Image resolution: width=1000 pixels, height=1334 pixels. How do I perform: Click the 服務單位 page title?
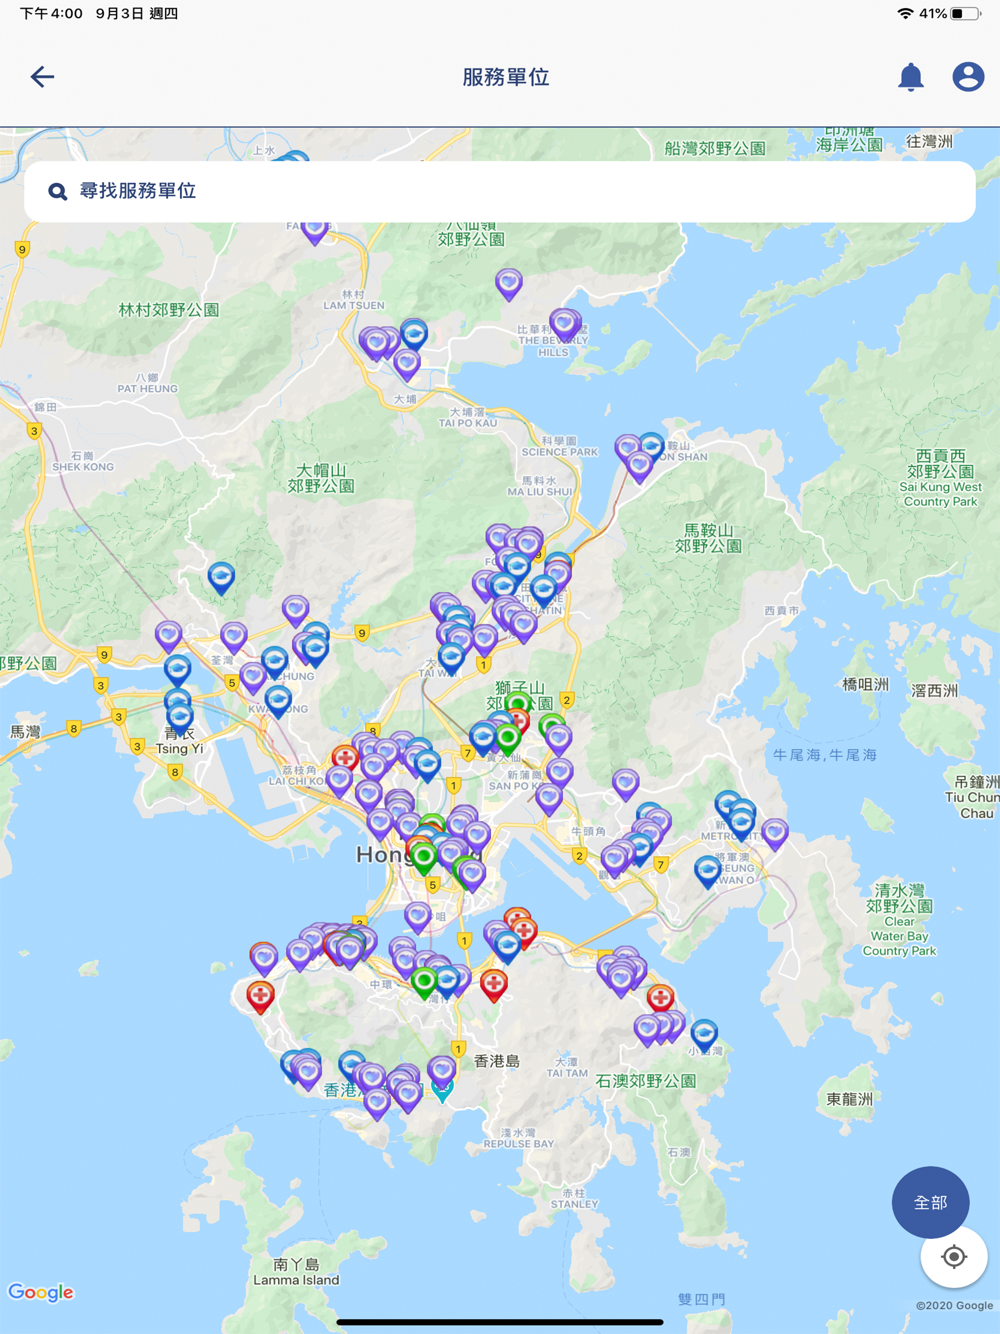pos(506,77)
